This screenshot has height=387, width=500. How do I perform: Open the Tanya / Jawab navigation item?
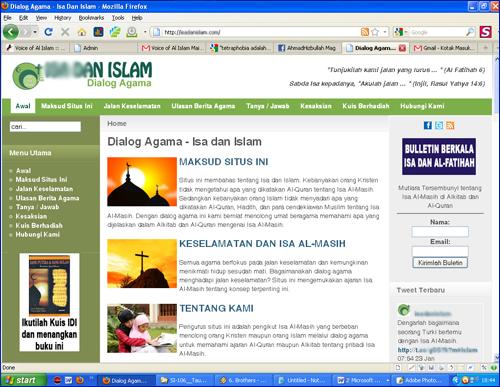pos(268,106)
